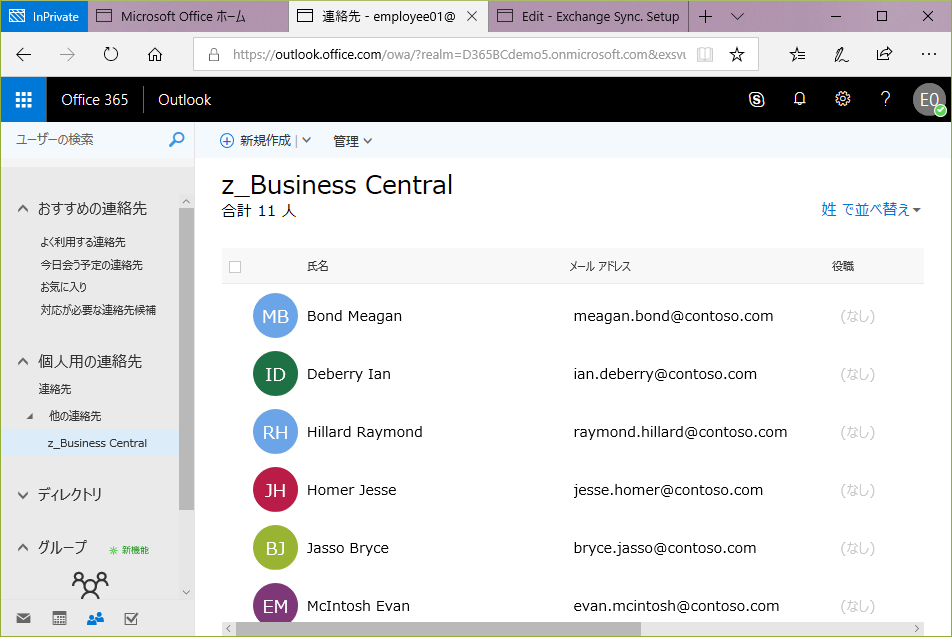Switch to the Edit - Exchange Sync. Setup tab
952x637 pixels.
pos(589,16)
